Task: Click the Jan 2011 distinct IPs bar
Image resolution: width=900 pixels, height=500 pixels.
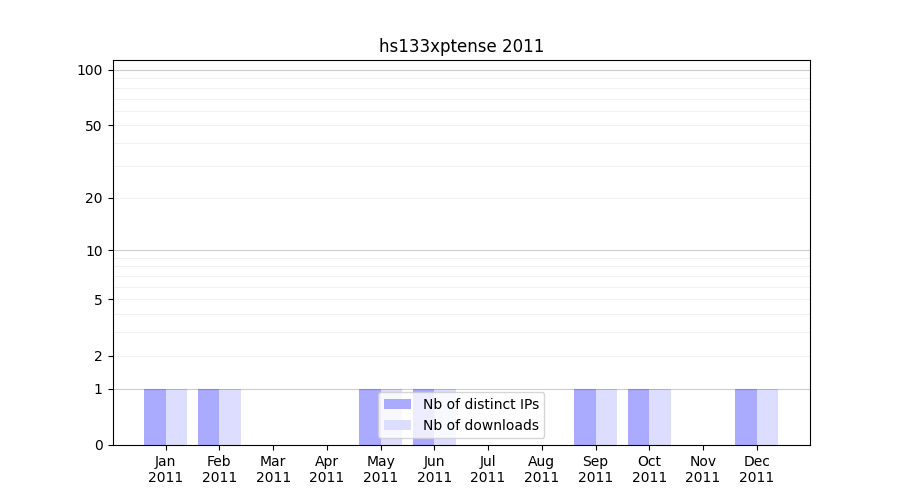Action: (155, 417)
